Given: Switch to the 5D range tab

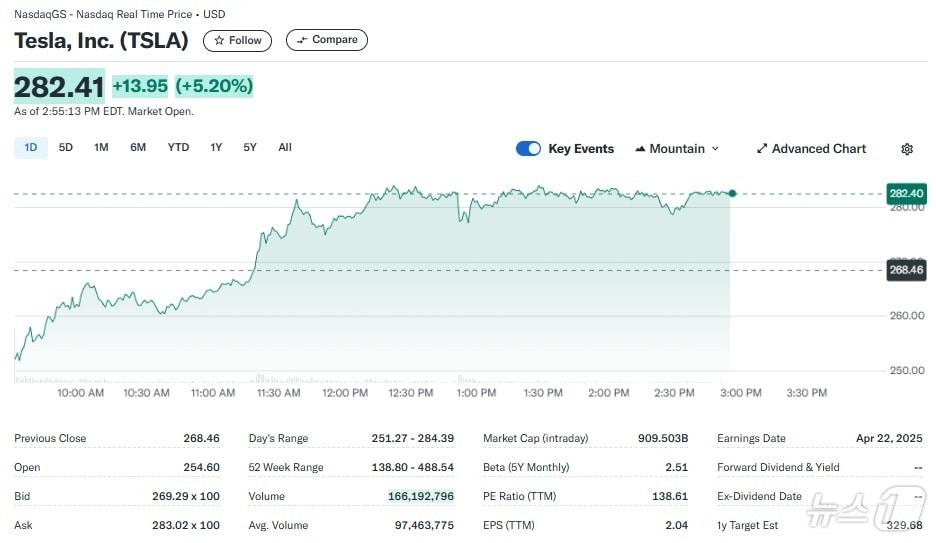Looking at the screenshot, I should pos(66,148).
